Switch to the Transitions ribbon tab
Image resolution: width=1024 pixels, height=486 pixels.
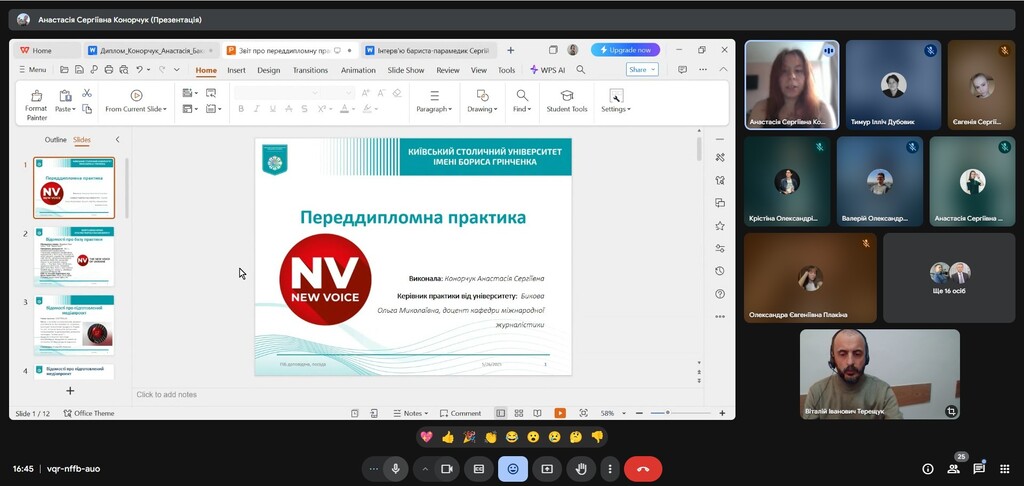tap(310, 70)
